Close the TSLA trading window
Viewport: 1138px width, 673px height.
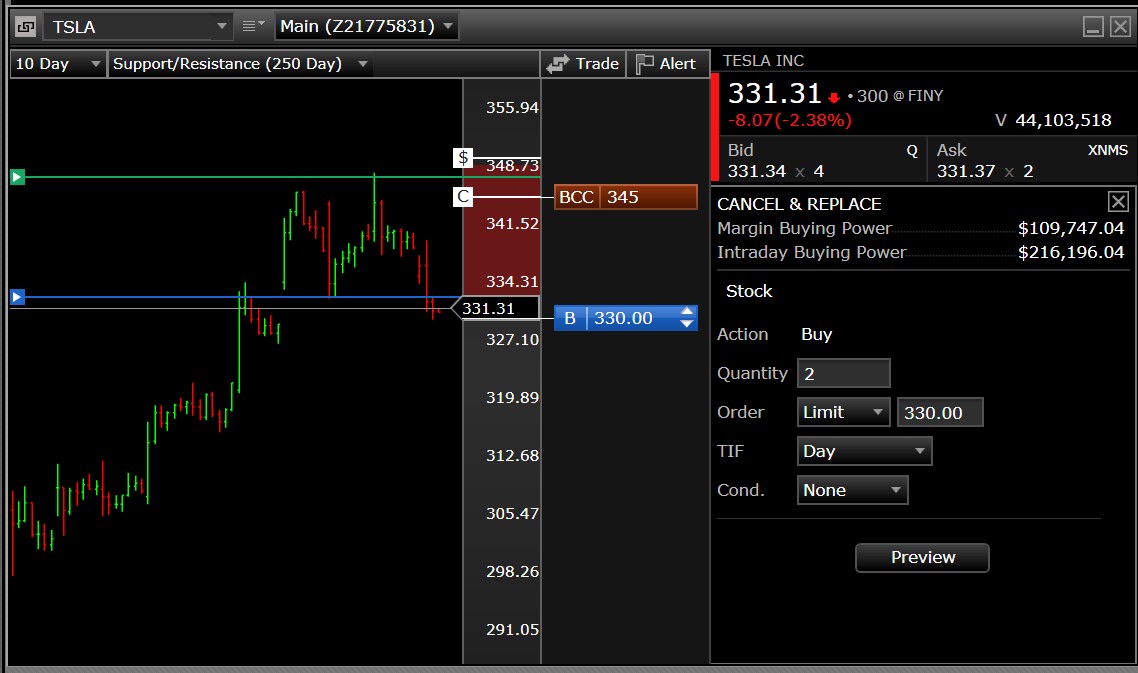pos(1120,27)
